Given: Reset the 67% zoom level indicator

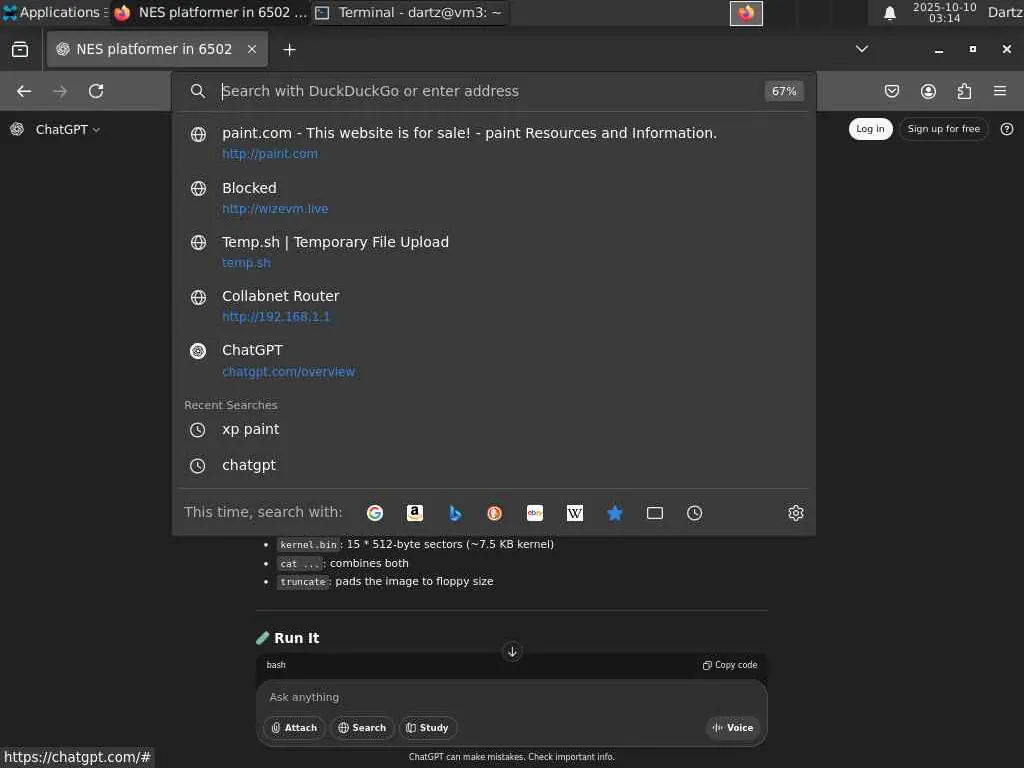Looking at the screenshot, I should pyautogui.click(x=784, y=91).
